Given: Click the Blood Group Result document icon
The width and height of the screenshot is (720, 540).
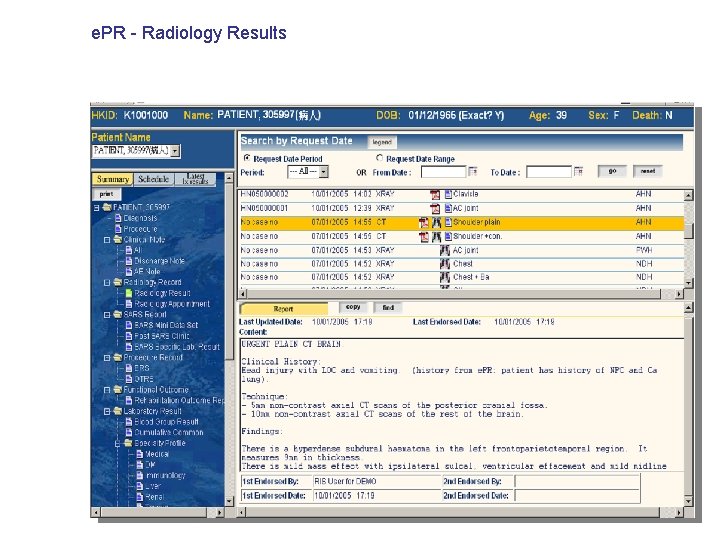Looking at the screenshot, I should point(129,422).
